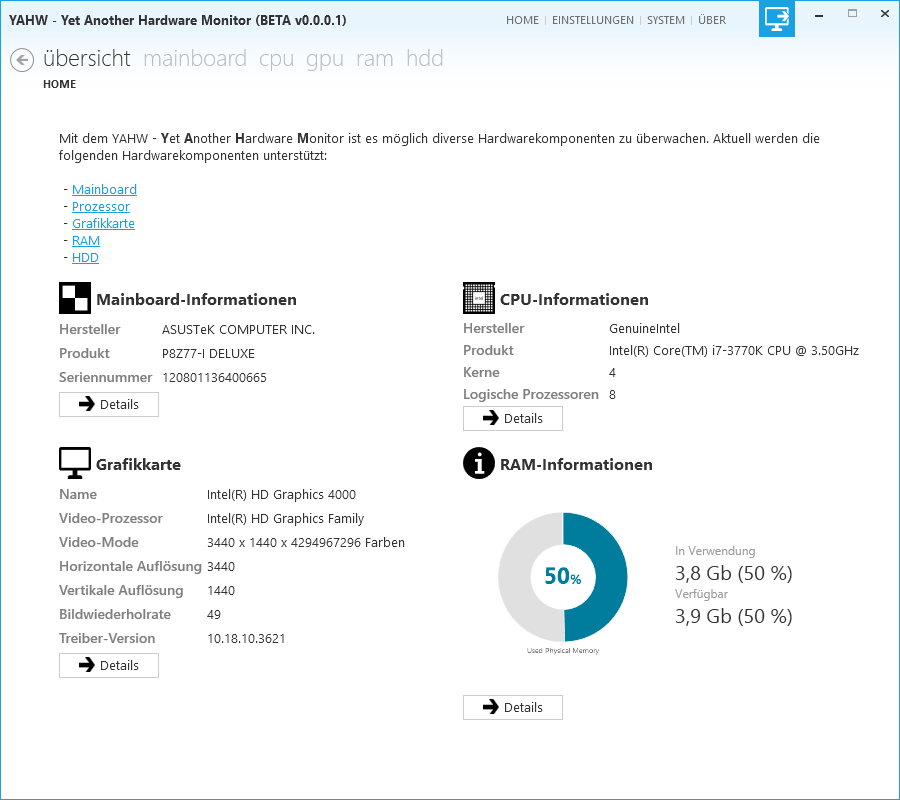900x800 pixels.
Task: Follow the RAM hyperlink
Action: point(86,240)
